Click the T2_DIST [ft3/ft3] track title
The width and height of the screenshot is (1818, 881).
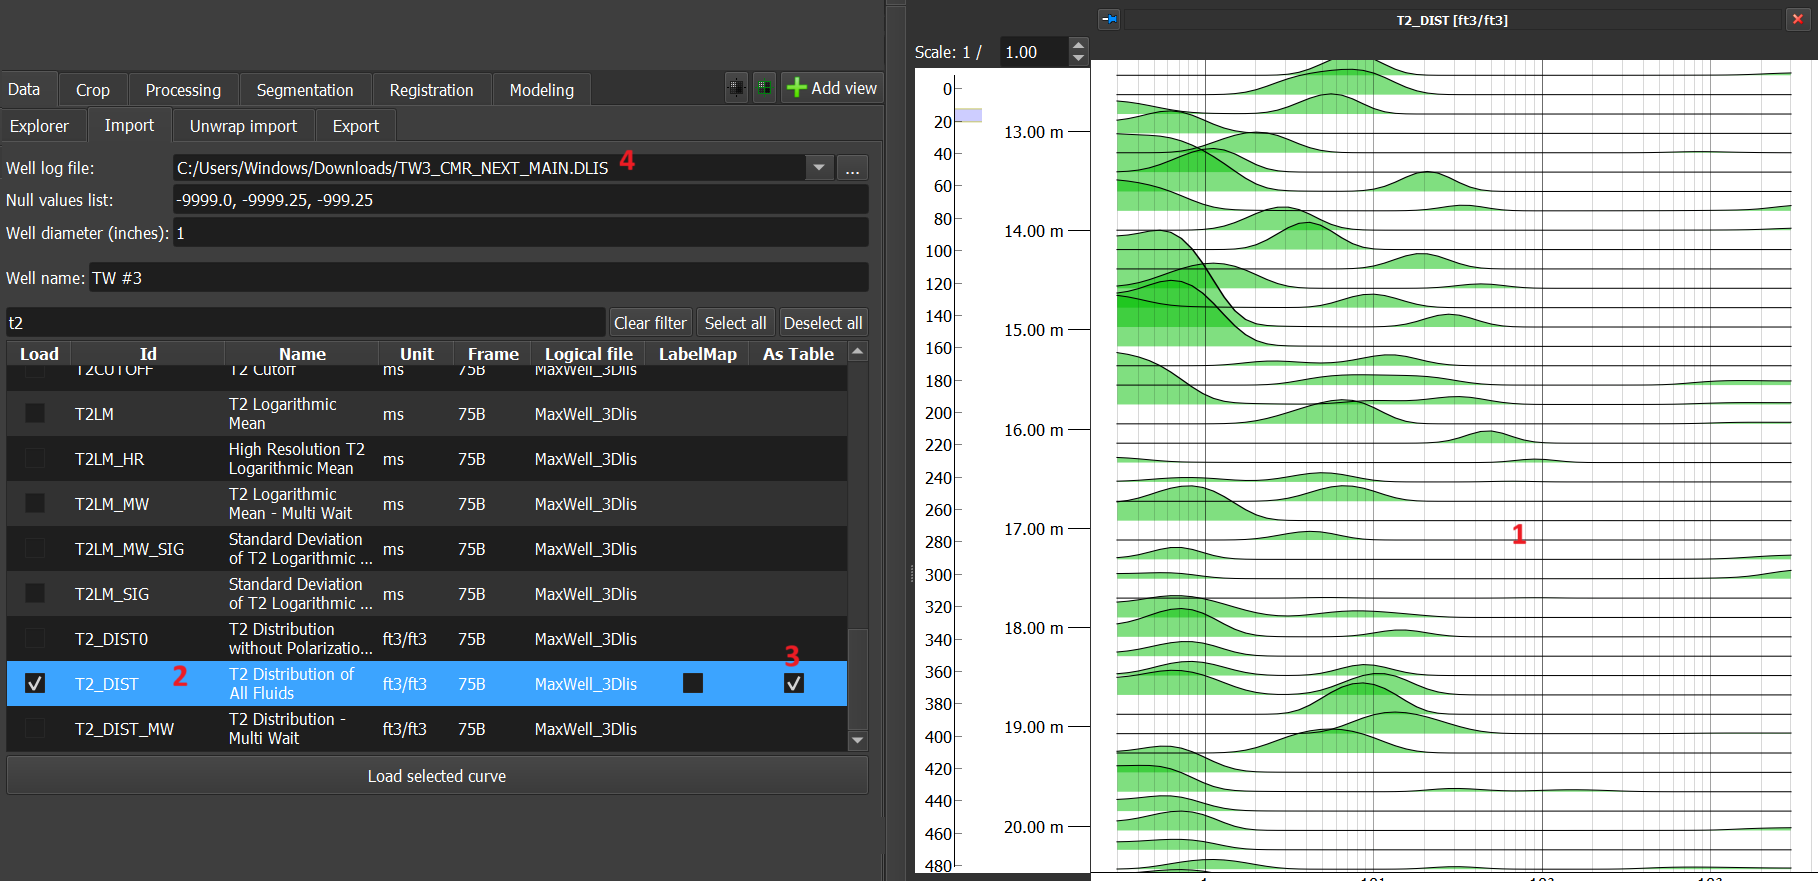(x=1452, y=20)
